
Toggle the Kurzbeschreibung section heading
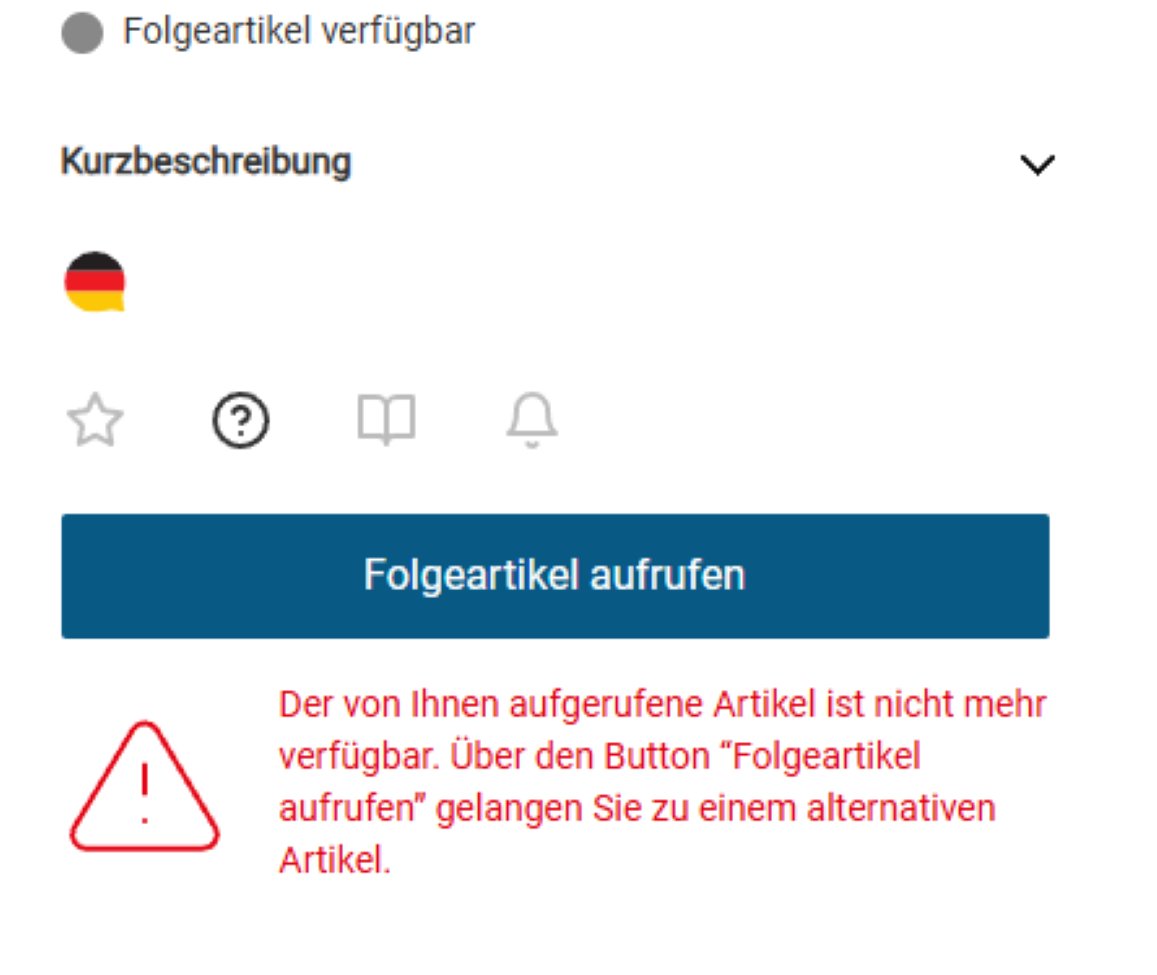206,162
